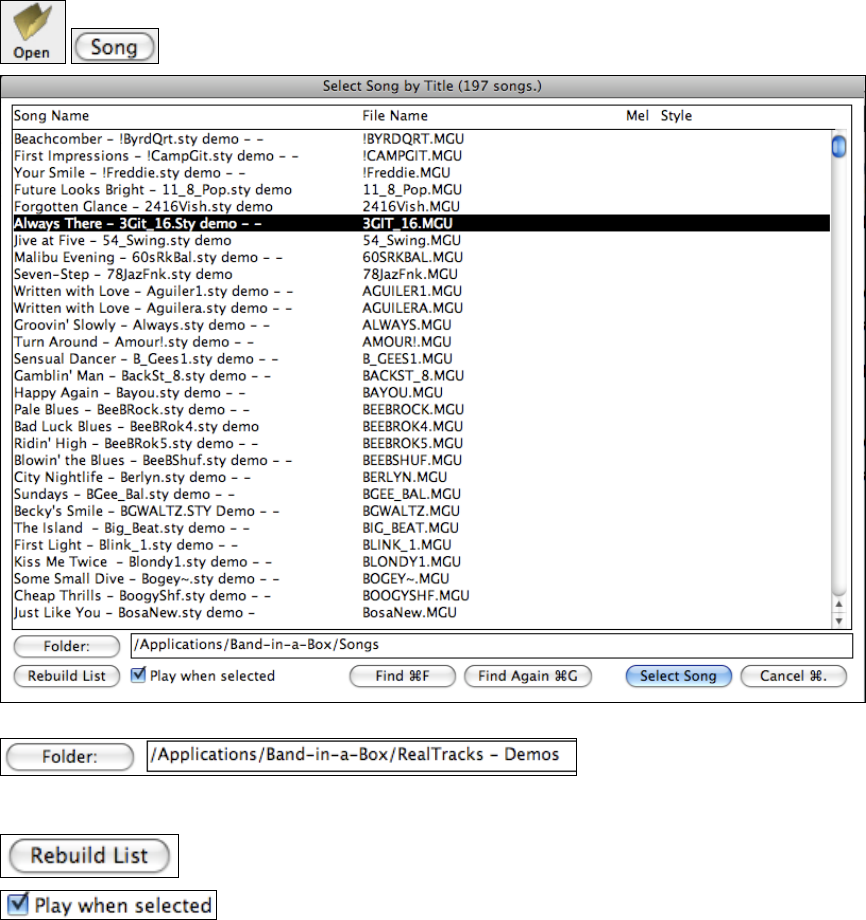The image size is (866, 920).
Task: Select Your Smile - !Freddie.sty demo row
Action: tap(421, 173)
